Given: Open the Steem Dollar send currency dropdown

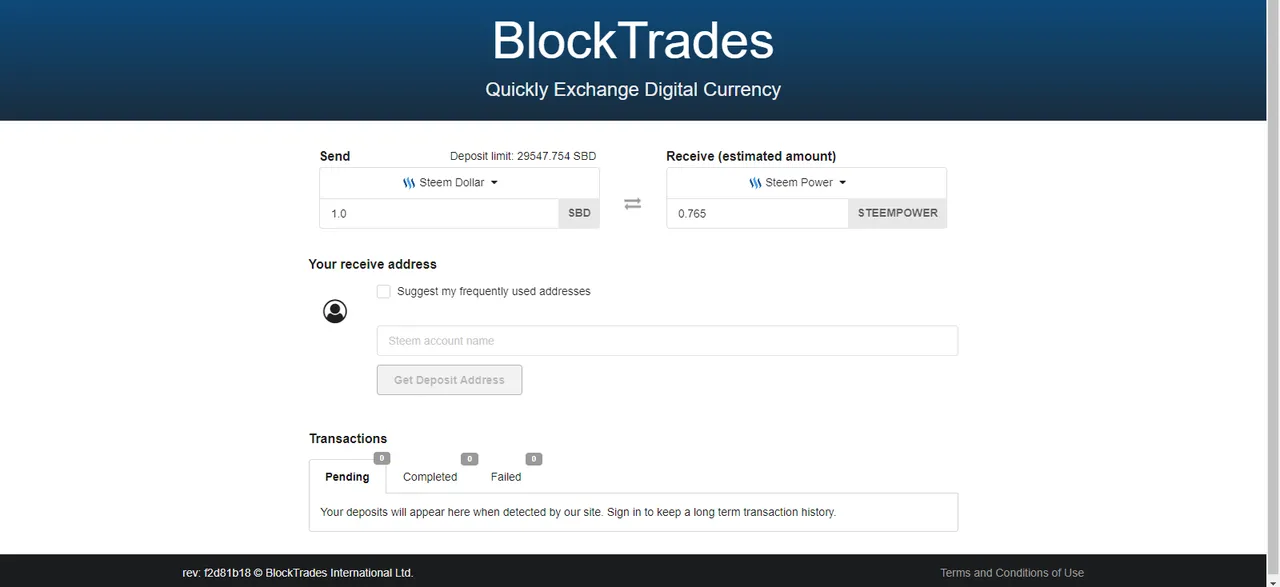Looking at the screenshot, I should point(459,183).
